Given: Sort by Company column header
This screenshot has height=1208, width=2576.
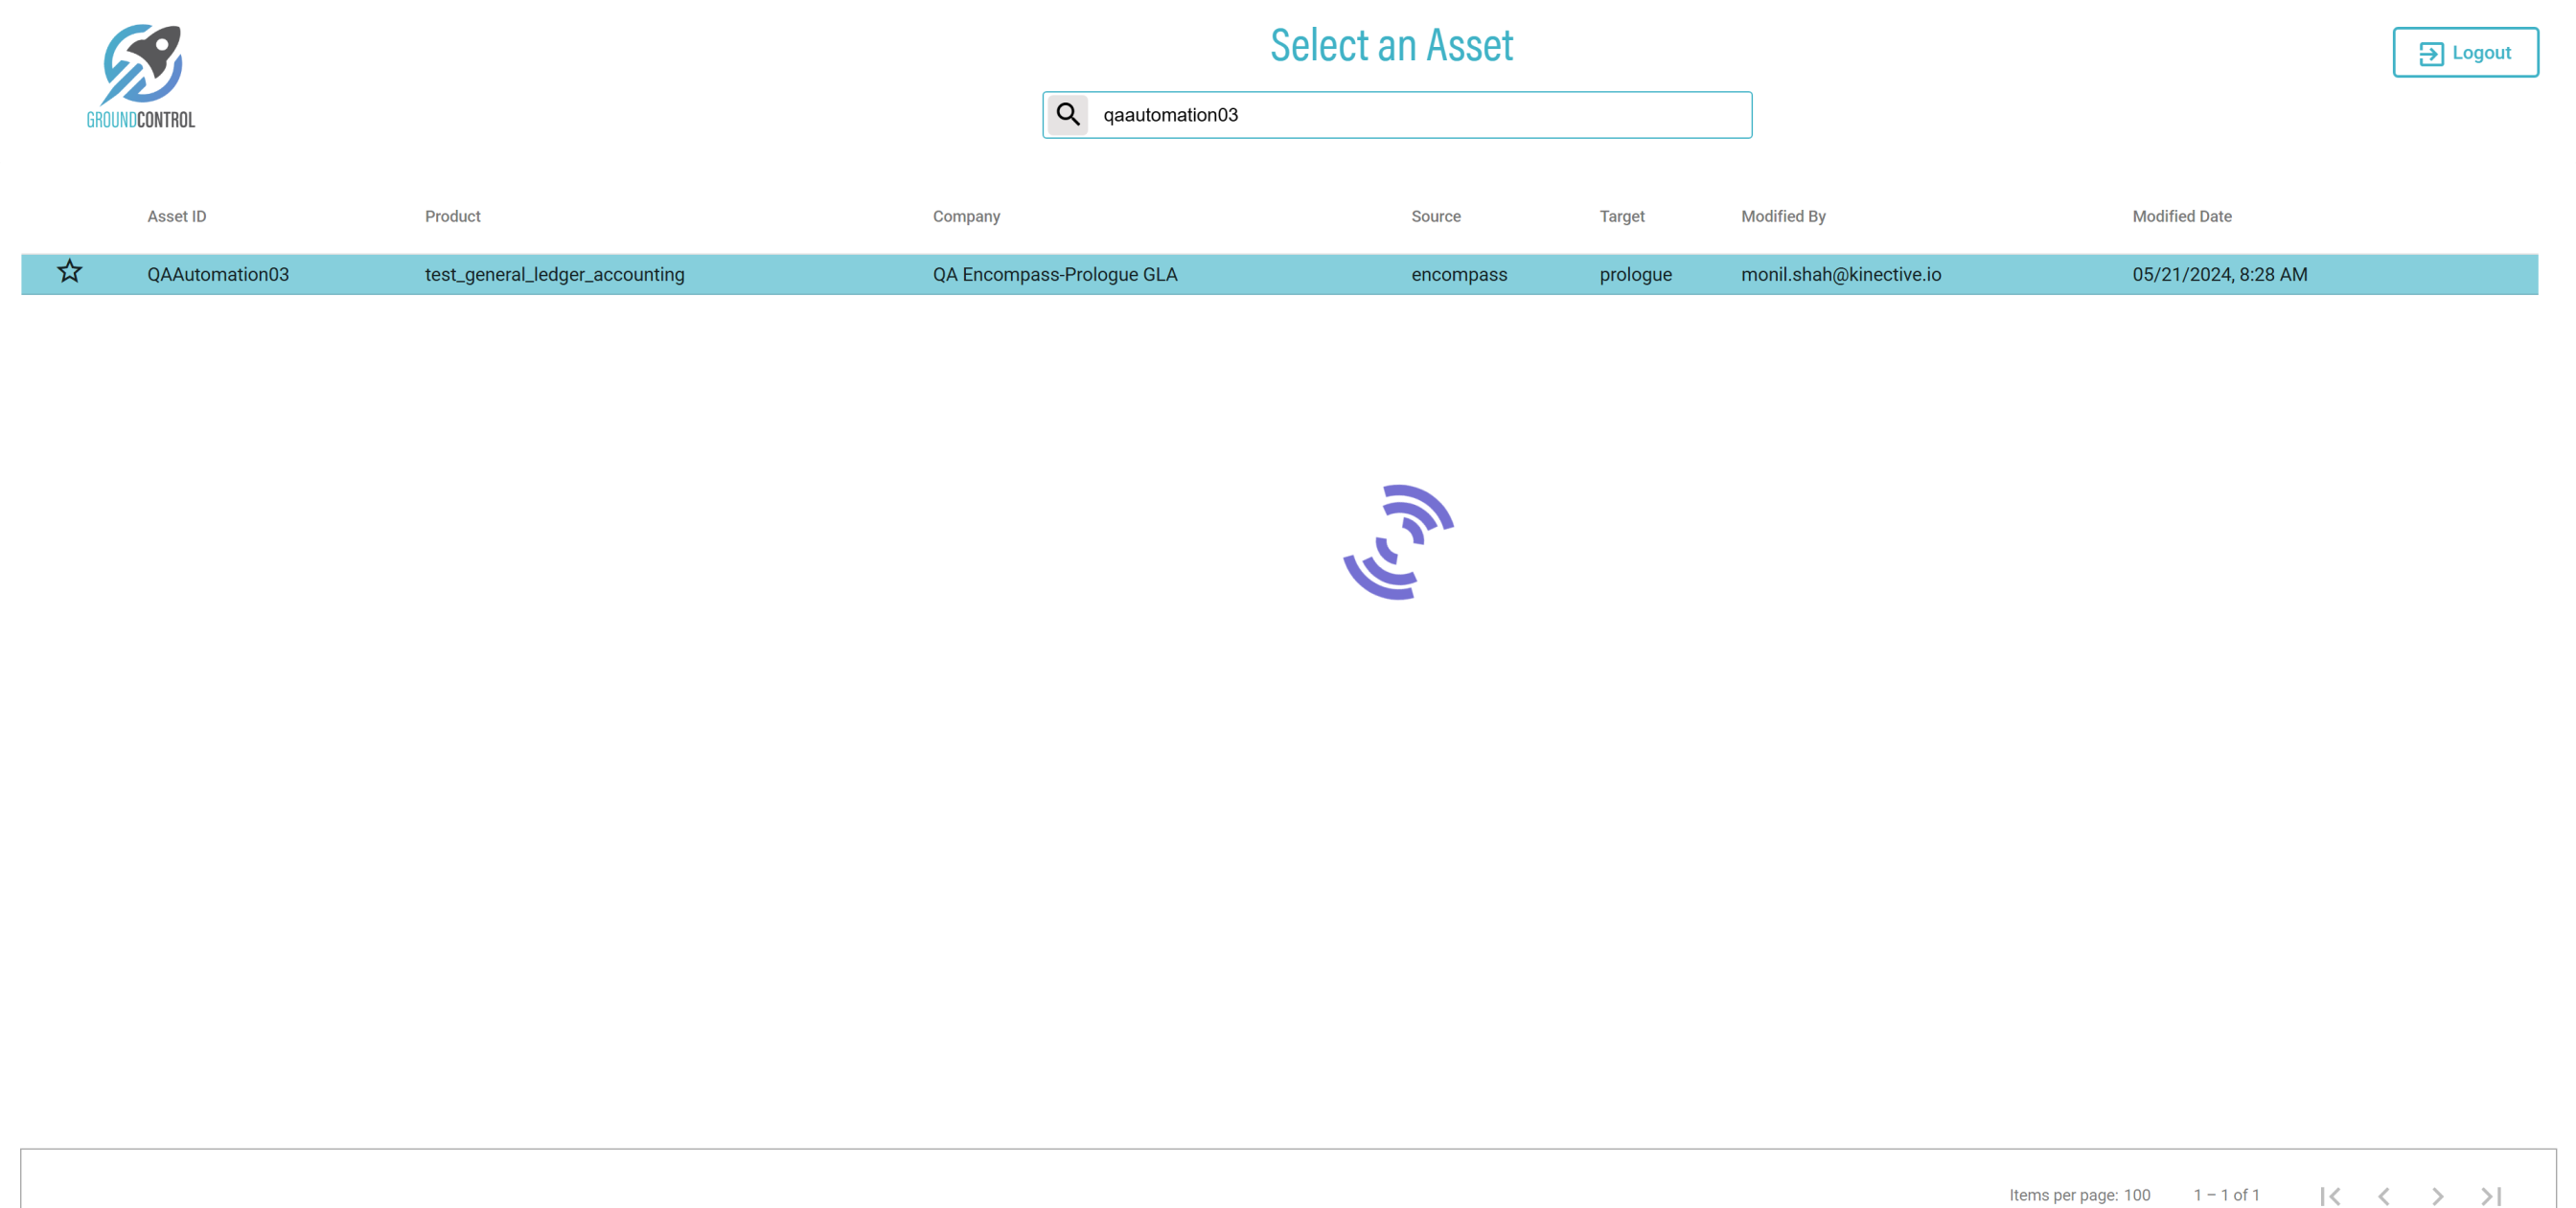Looking at the screenshot, I should 966,216.
